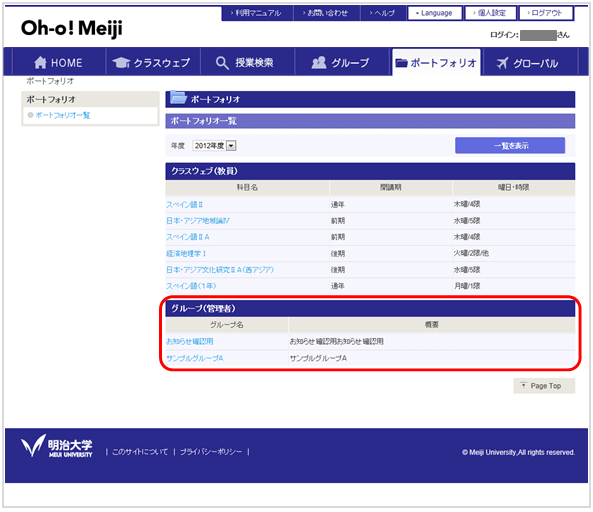
Task: Click the Page Top button
Action: 544,386
